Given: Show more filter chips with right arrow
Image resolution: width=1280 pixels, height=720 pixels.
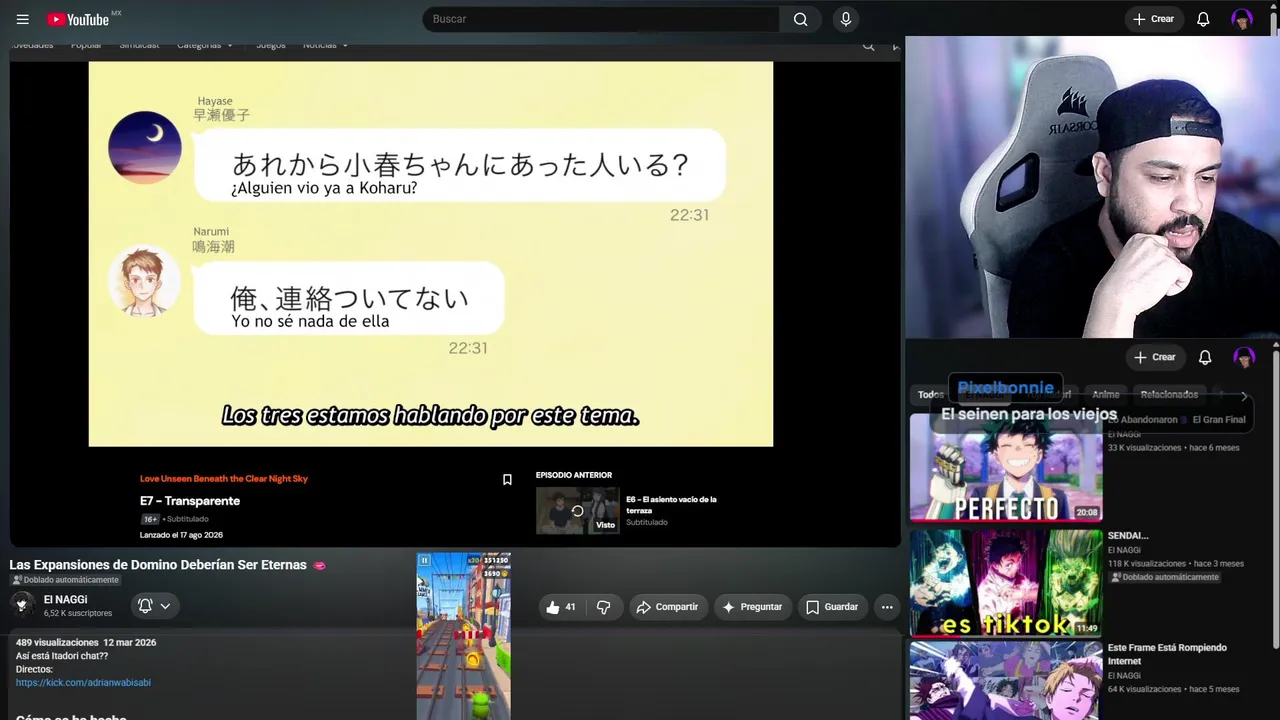Looking at the screenshot, I should (x=1244, y=395).
